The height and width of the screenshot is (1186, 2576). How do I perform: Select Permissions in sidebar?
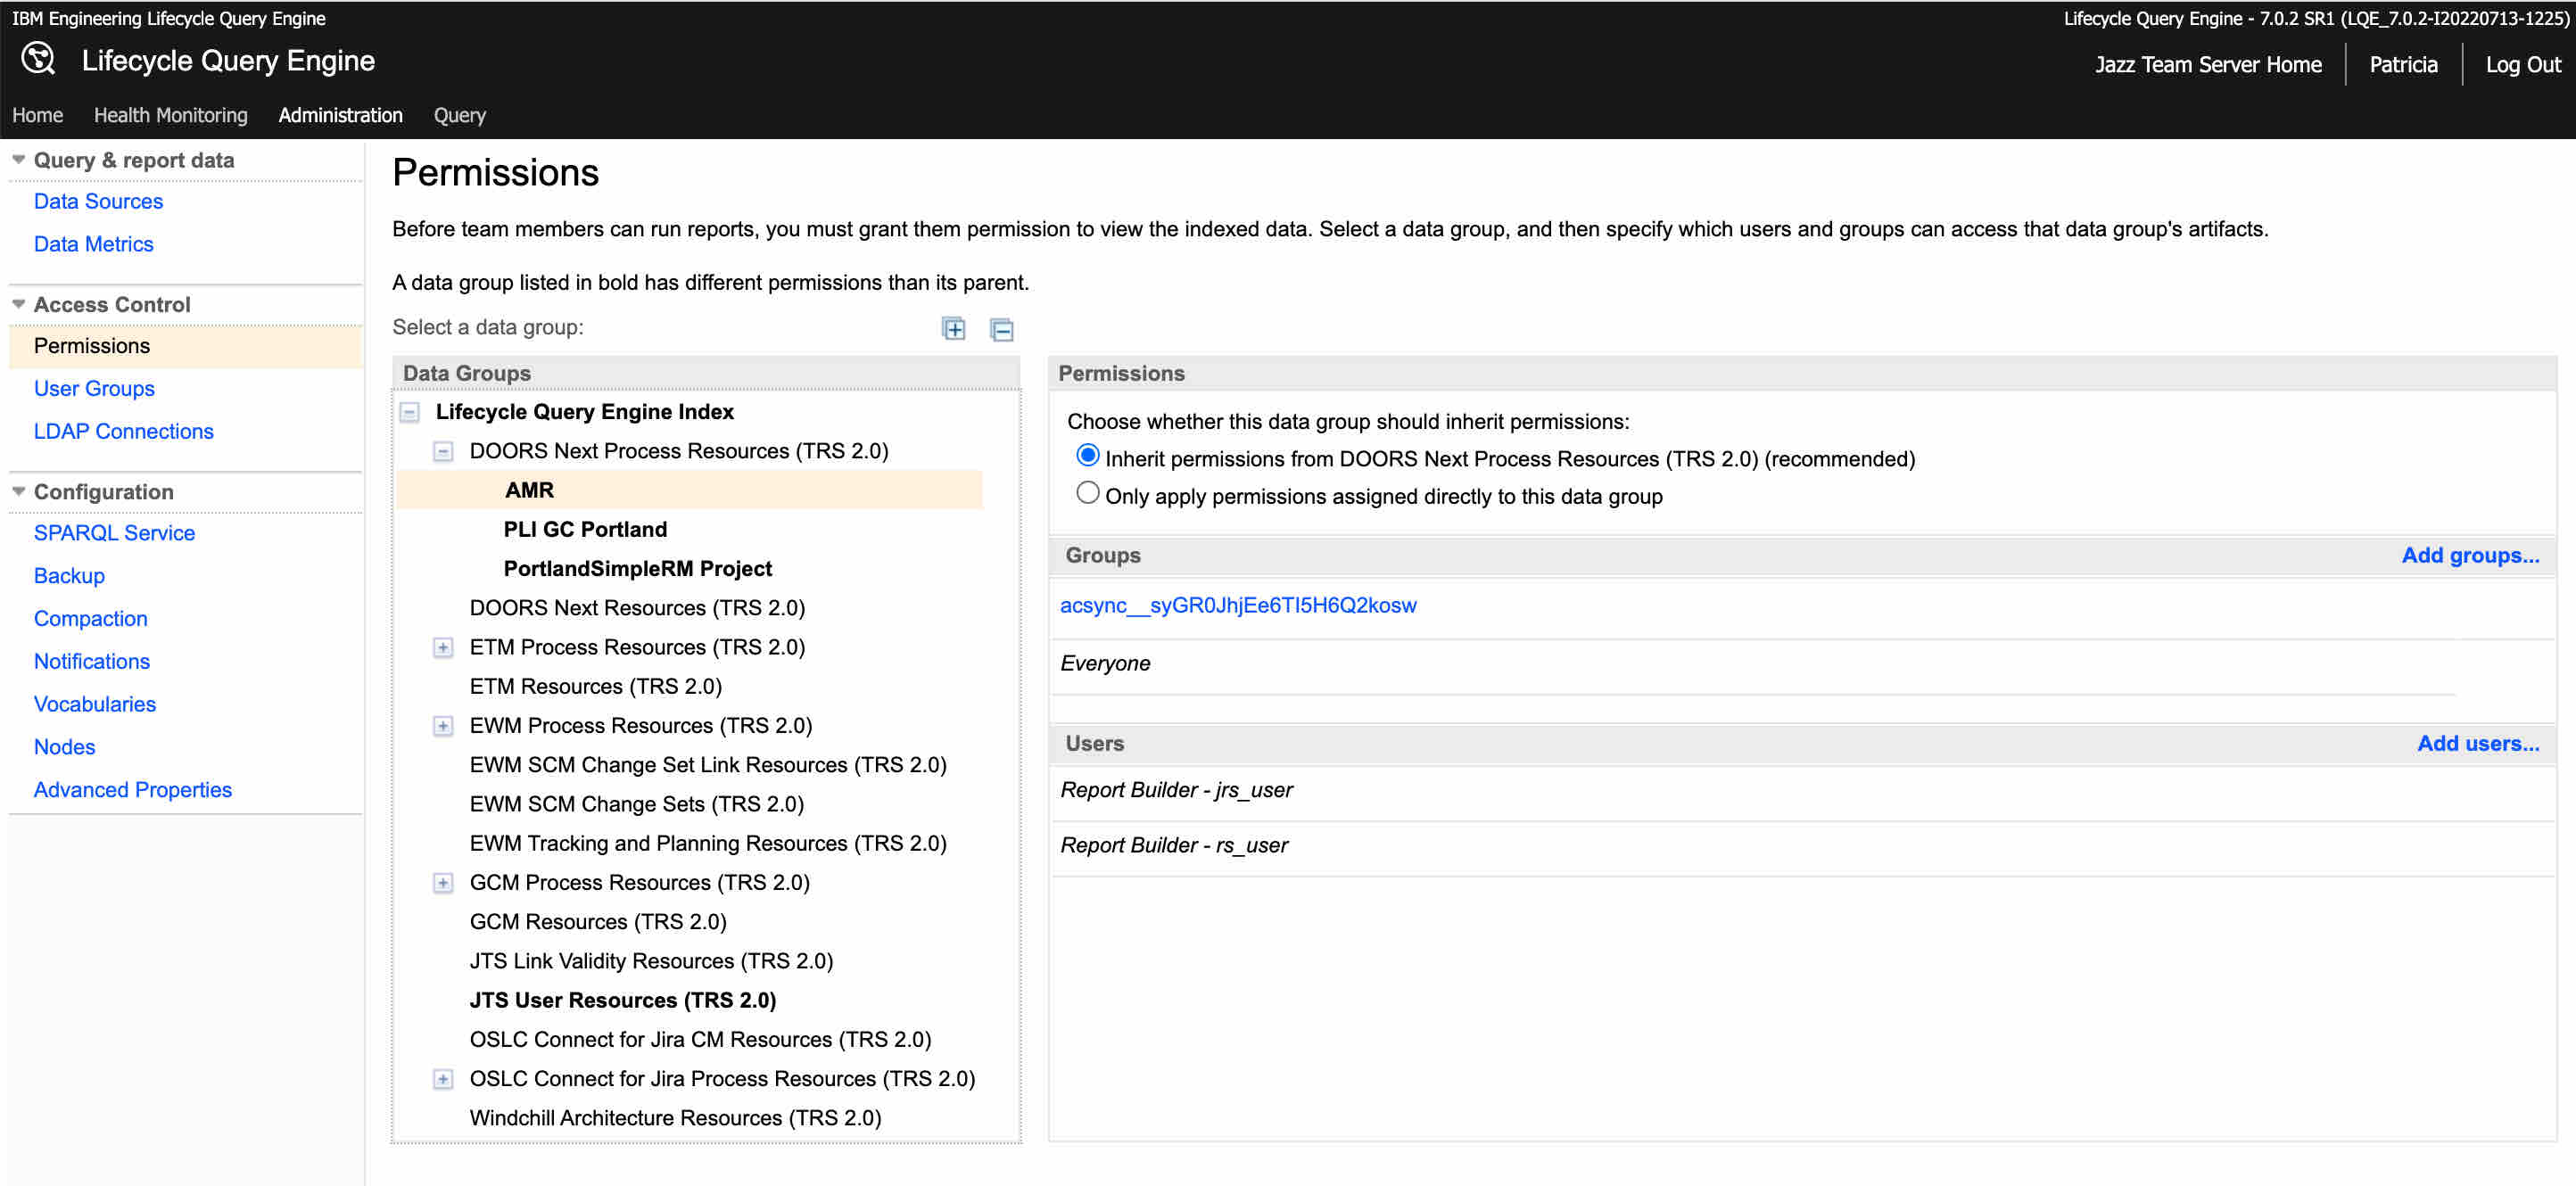pos(186,346)
